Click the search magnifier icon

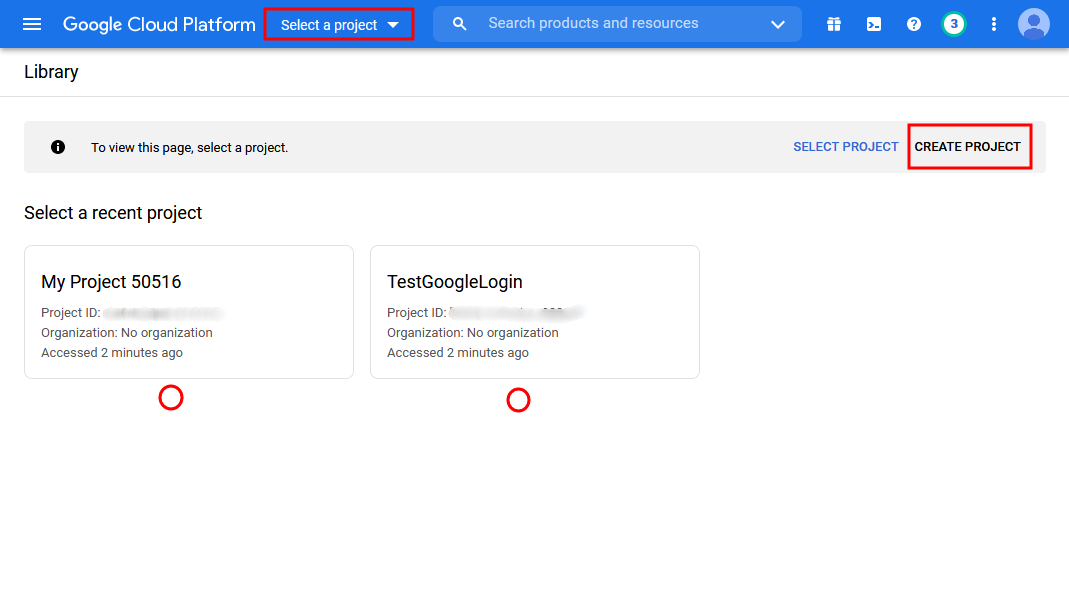click(460, 24)
